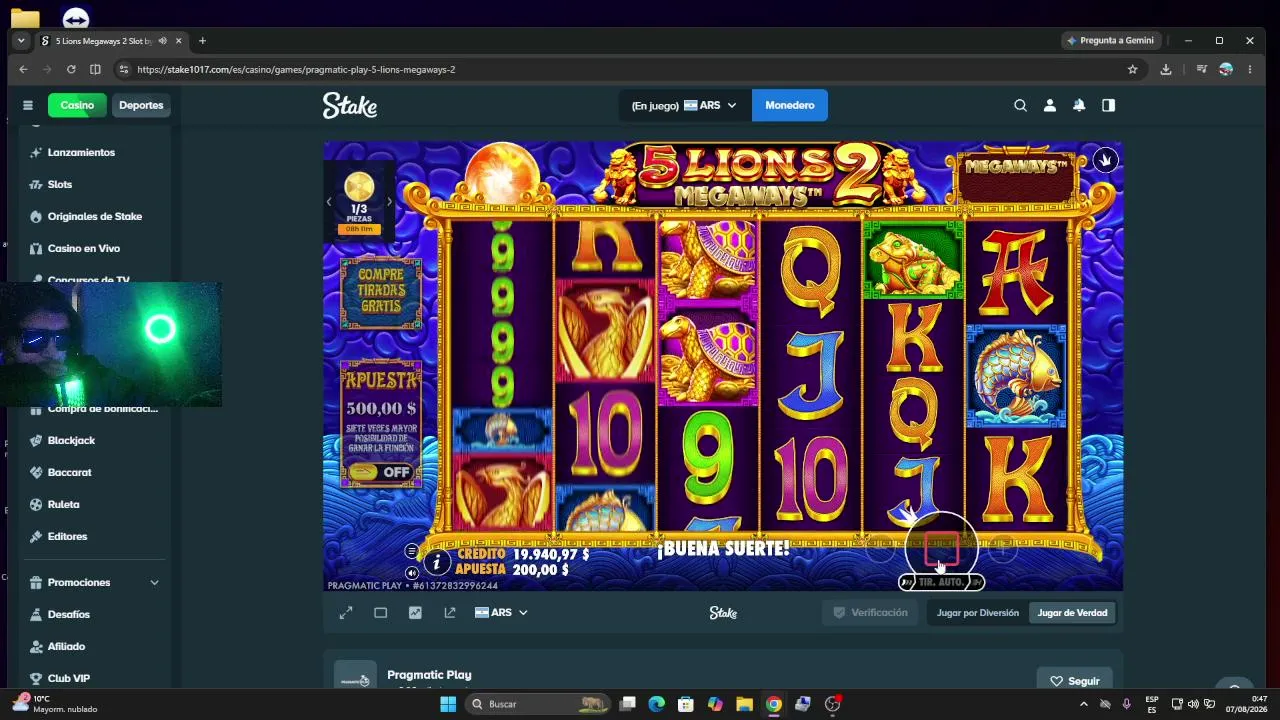1280x720 pixels.
Task: Click the Tir. Auto. autoplay button
Action: (941, 582)
